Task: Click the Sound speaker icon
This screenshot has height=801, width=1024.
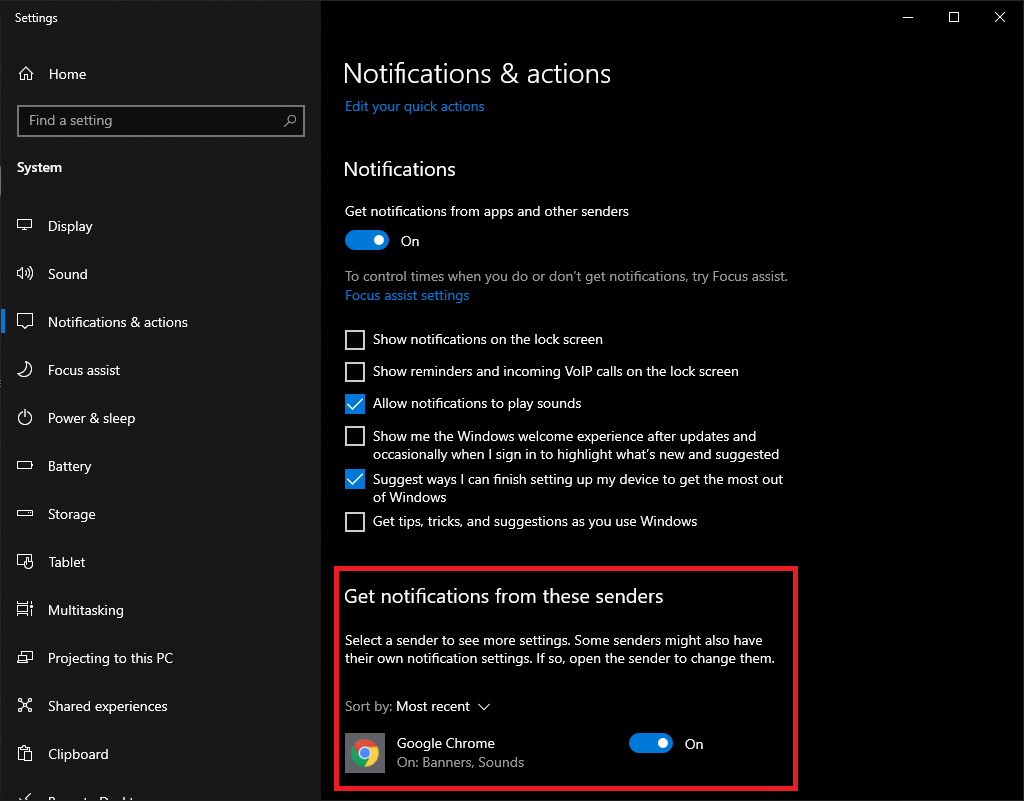Action: coord(26,274)
